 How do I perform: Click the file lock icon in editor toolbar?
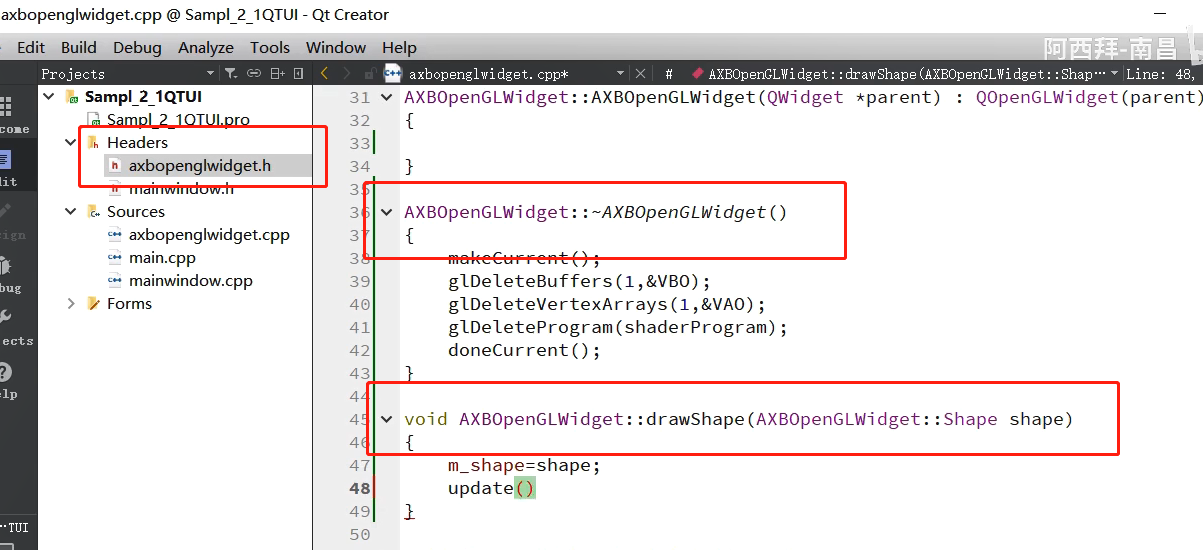pos(369,73)
